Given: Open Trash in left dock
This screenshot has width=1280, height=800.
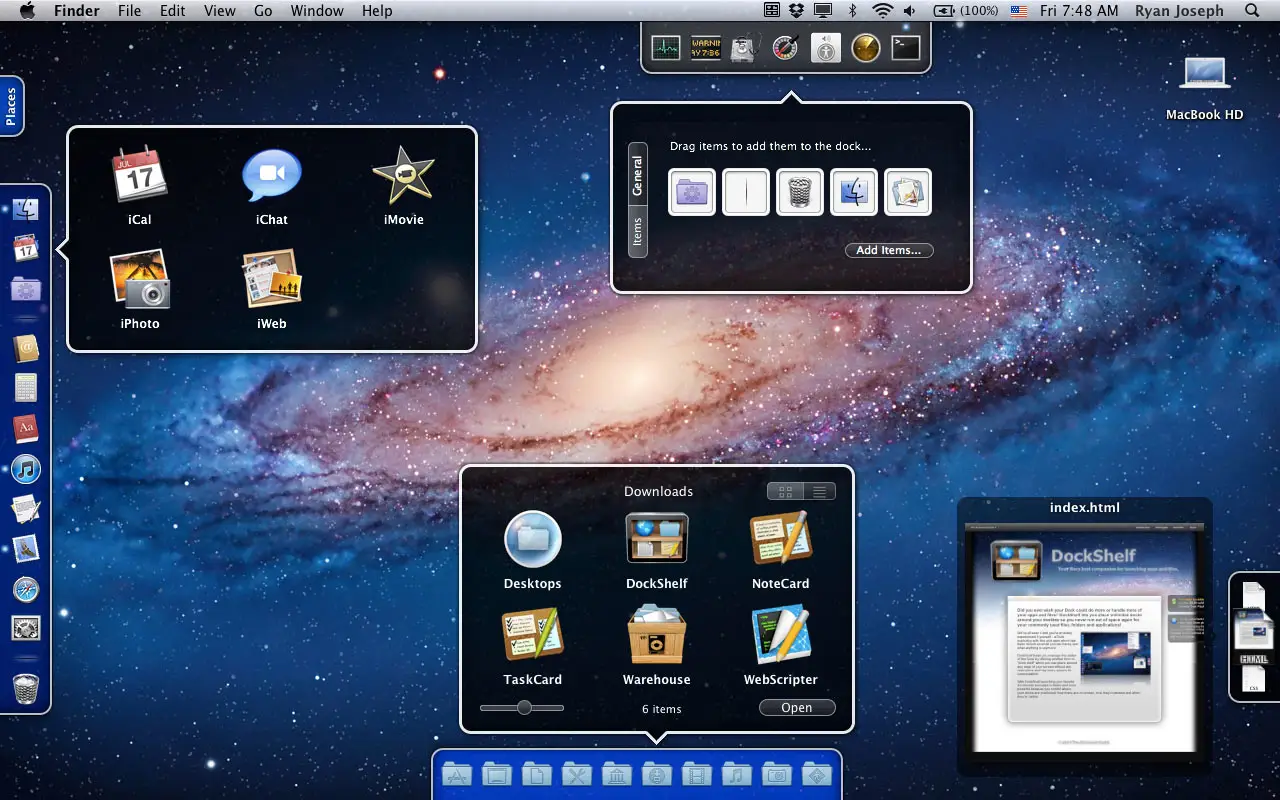Looking at the screenshot, I should tap(26, 688).
